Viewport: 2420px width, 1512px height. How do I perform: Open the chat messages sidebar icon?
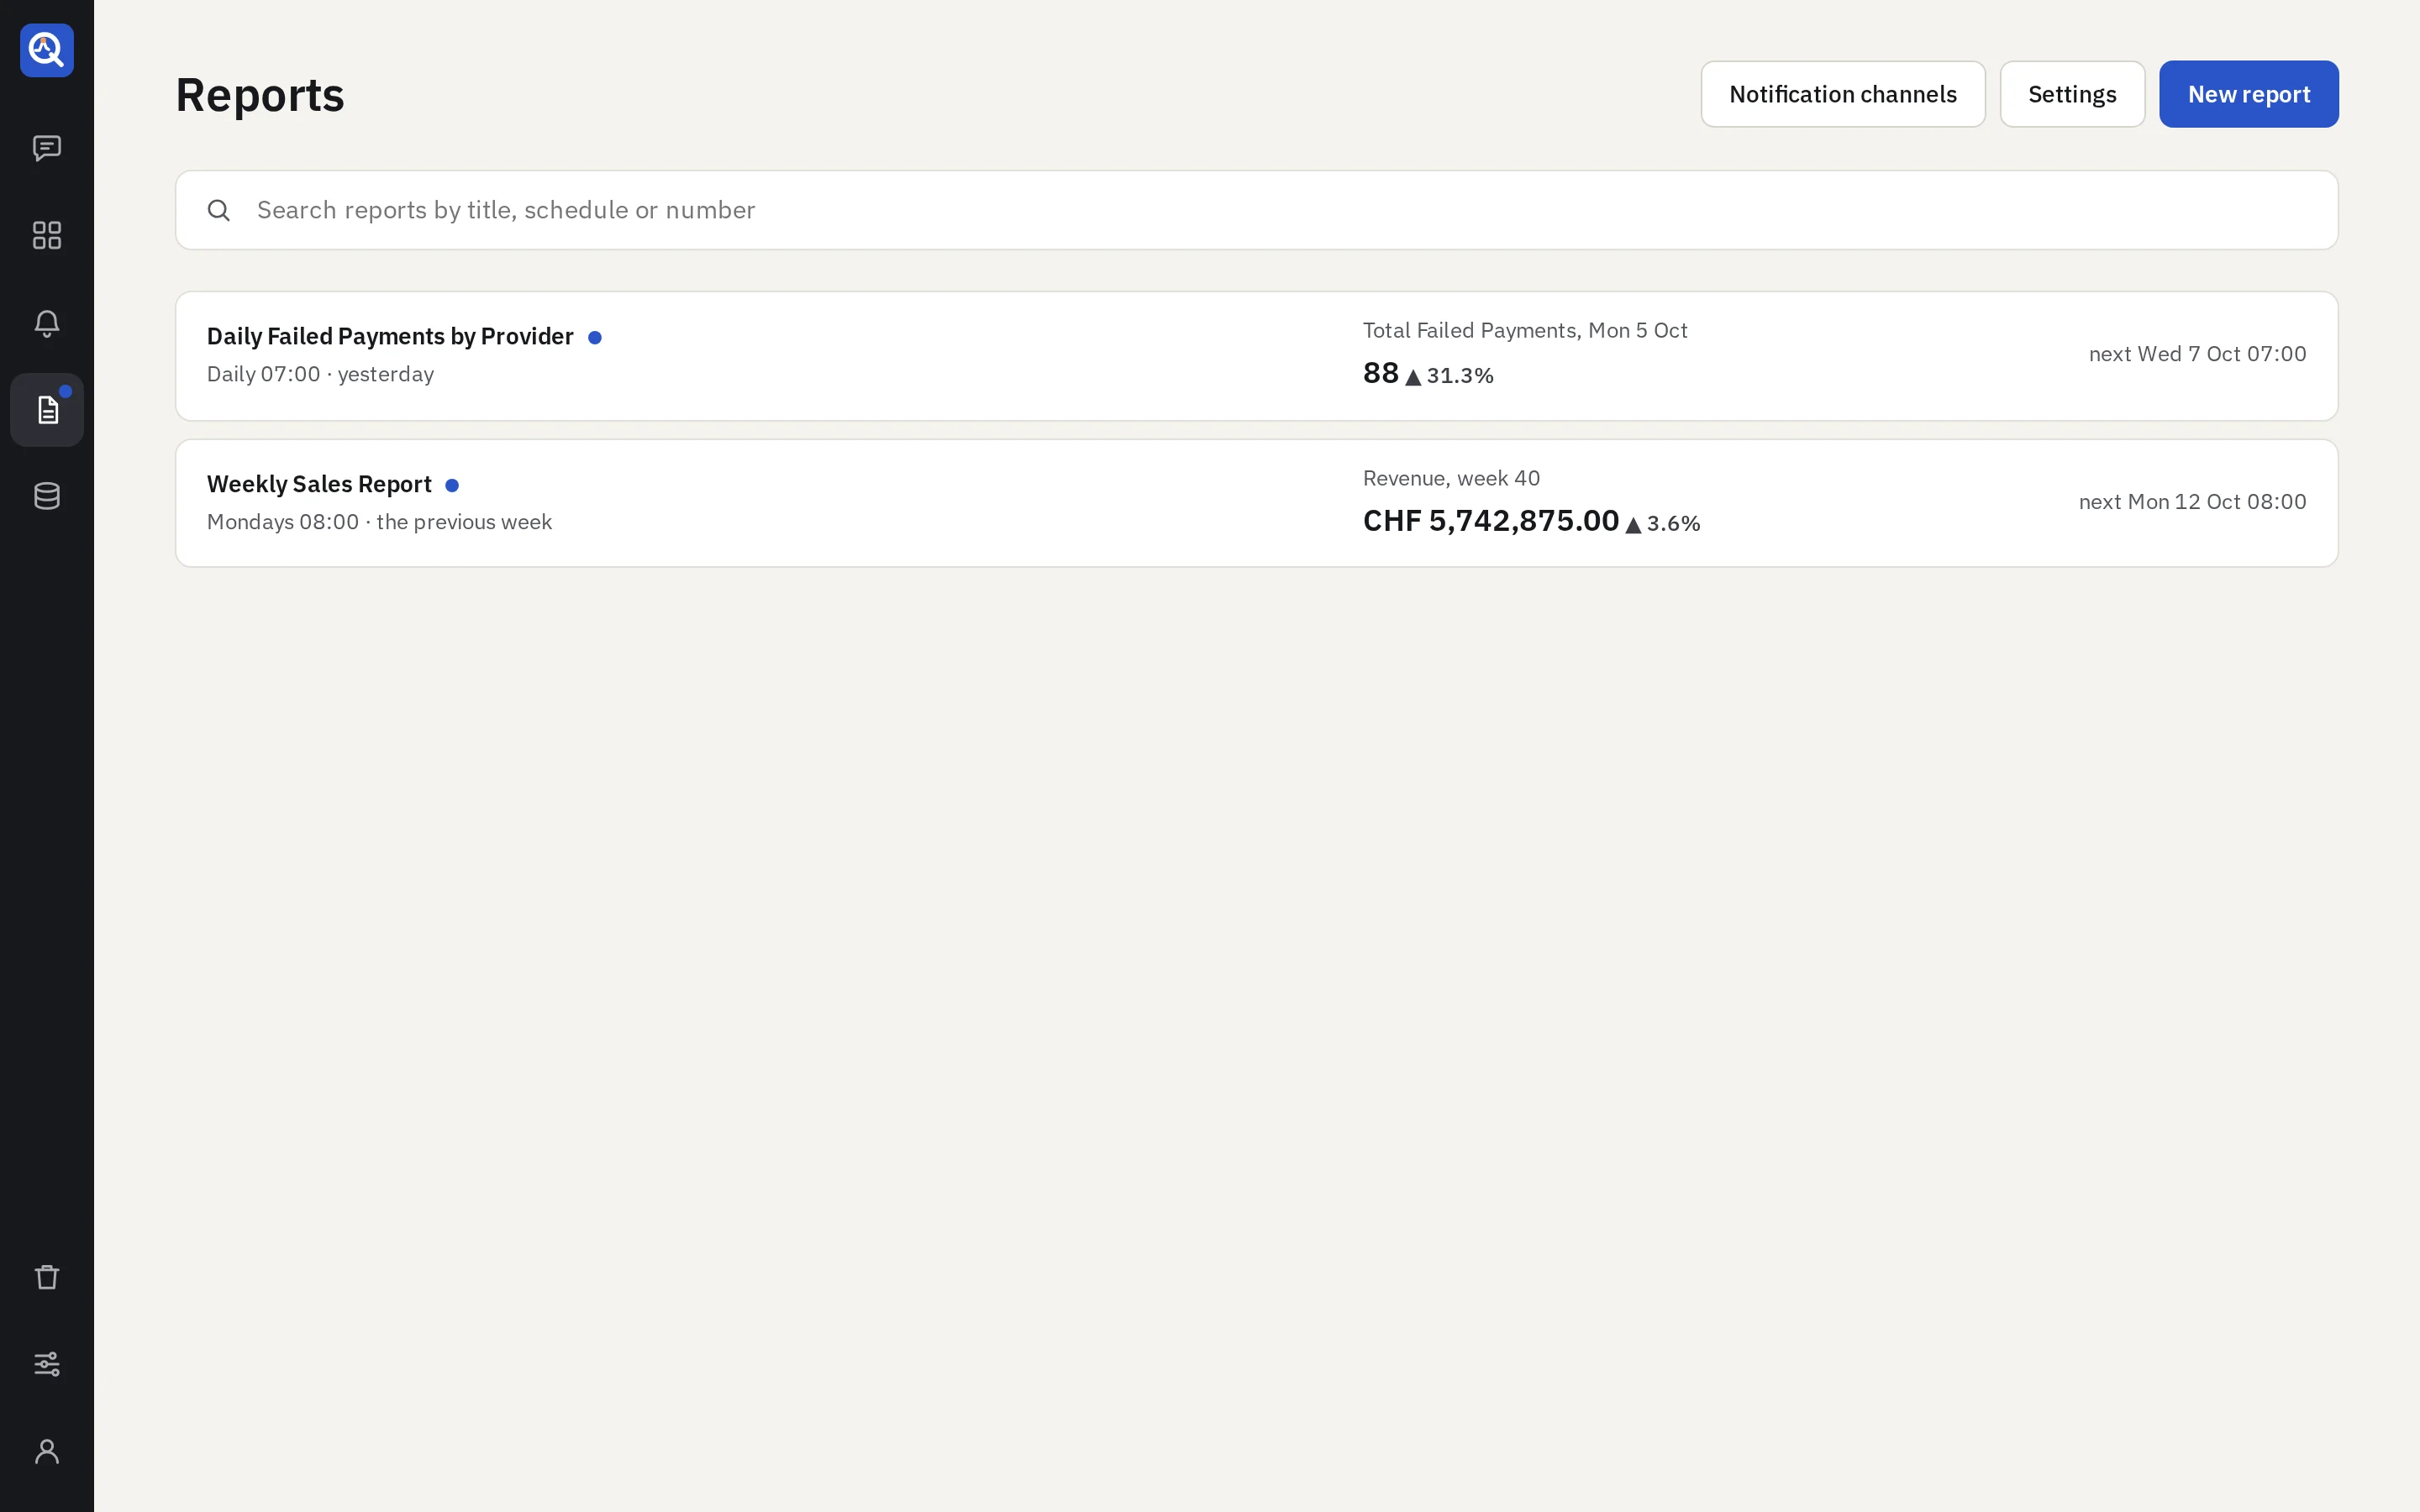(x=47, y=148)
